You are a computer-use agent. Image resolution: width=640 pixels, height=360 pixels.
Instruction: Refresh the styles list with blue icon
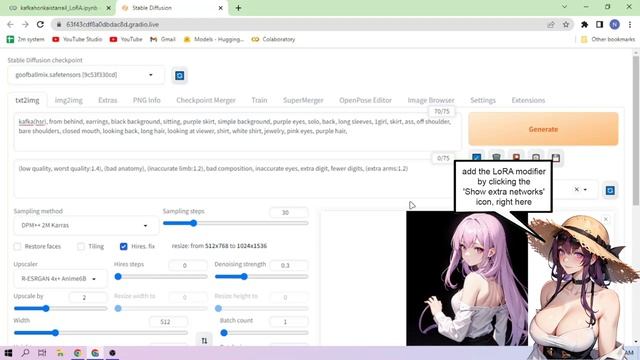(610, 190)
